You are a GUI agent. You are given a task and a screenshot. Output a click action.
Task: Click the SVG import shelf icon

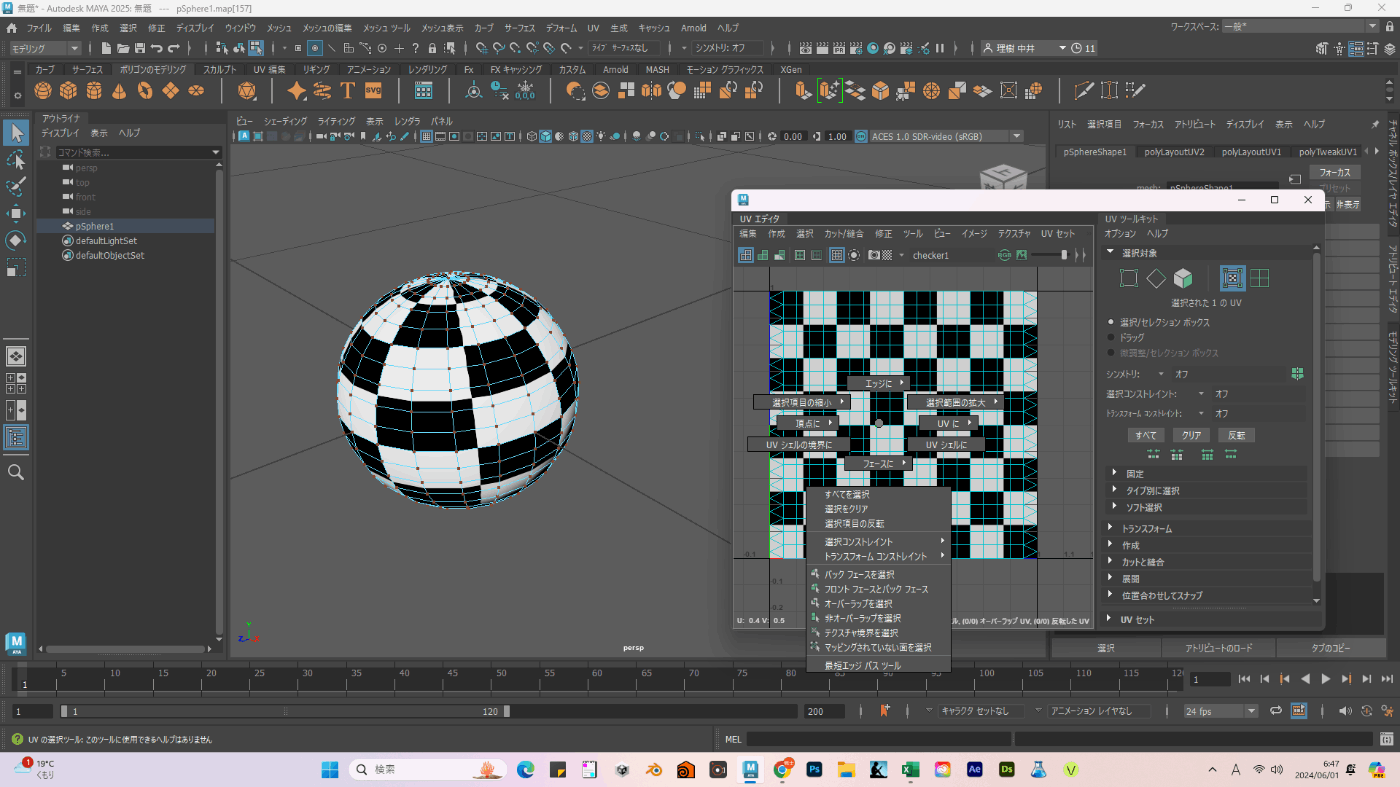373,91
